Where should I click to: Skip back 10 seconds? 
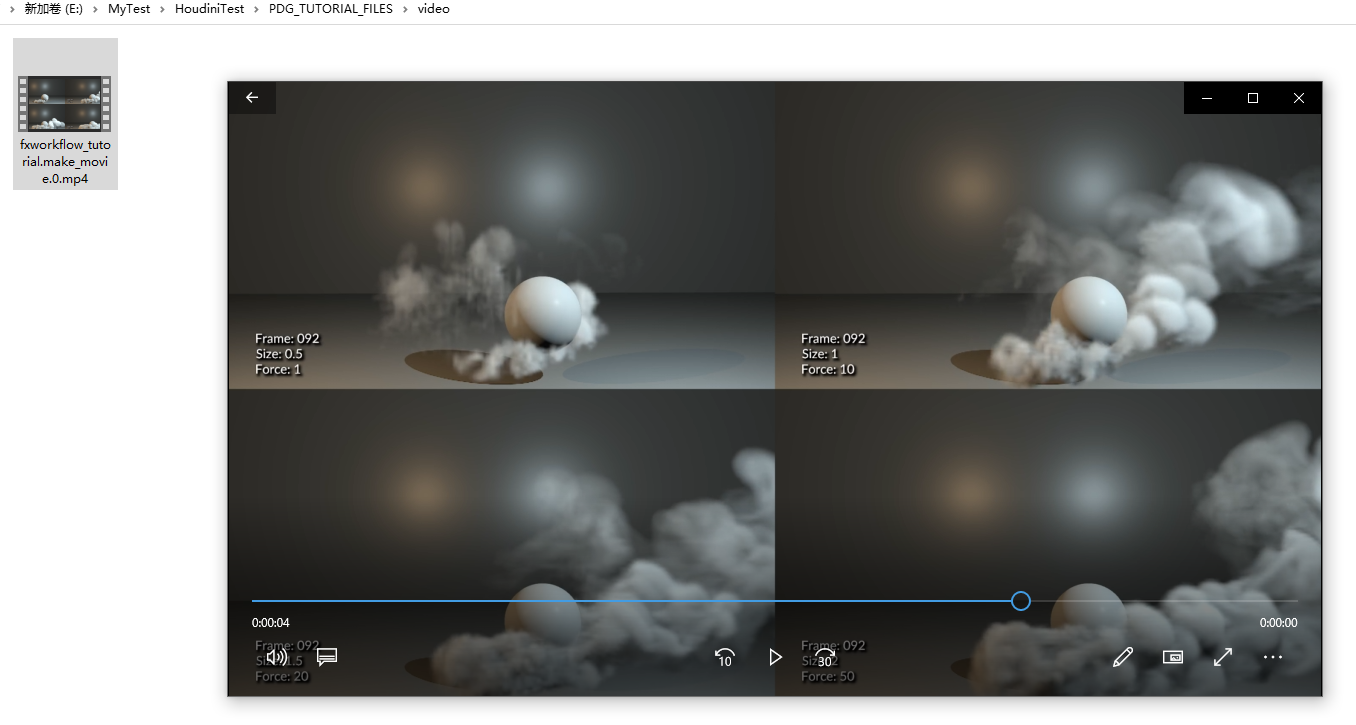coord(725,657)
